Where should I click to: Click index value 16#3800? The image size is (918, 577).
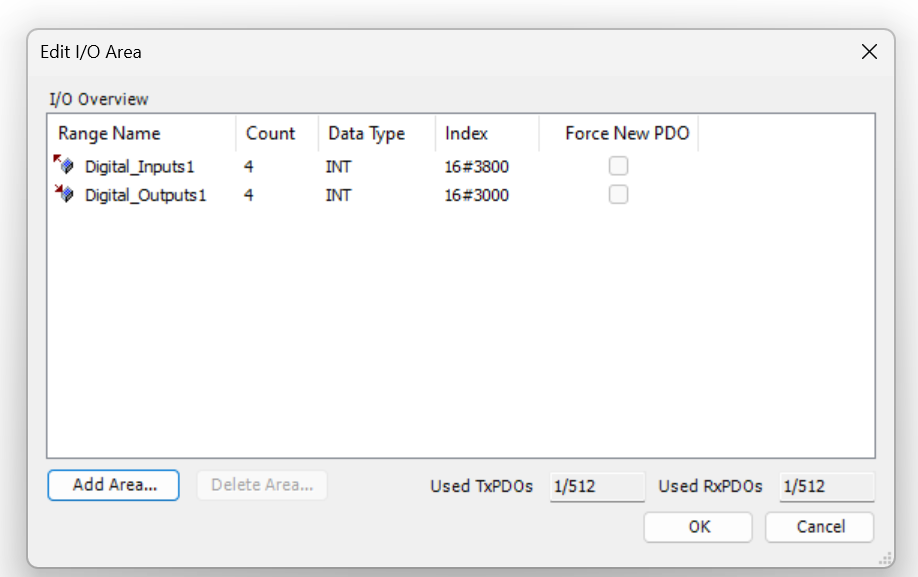477,167
